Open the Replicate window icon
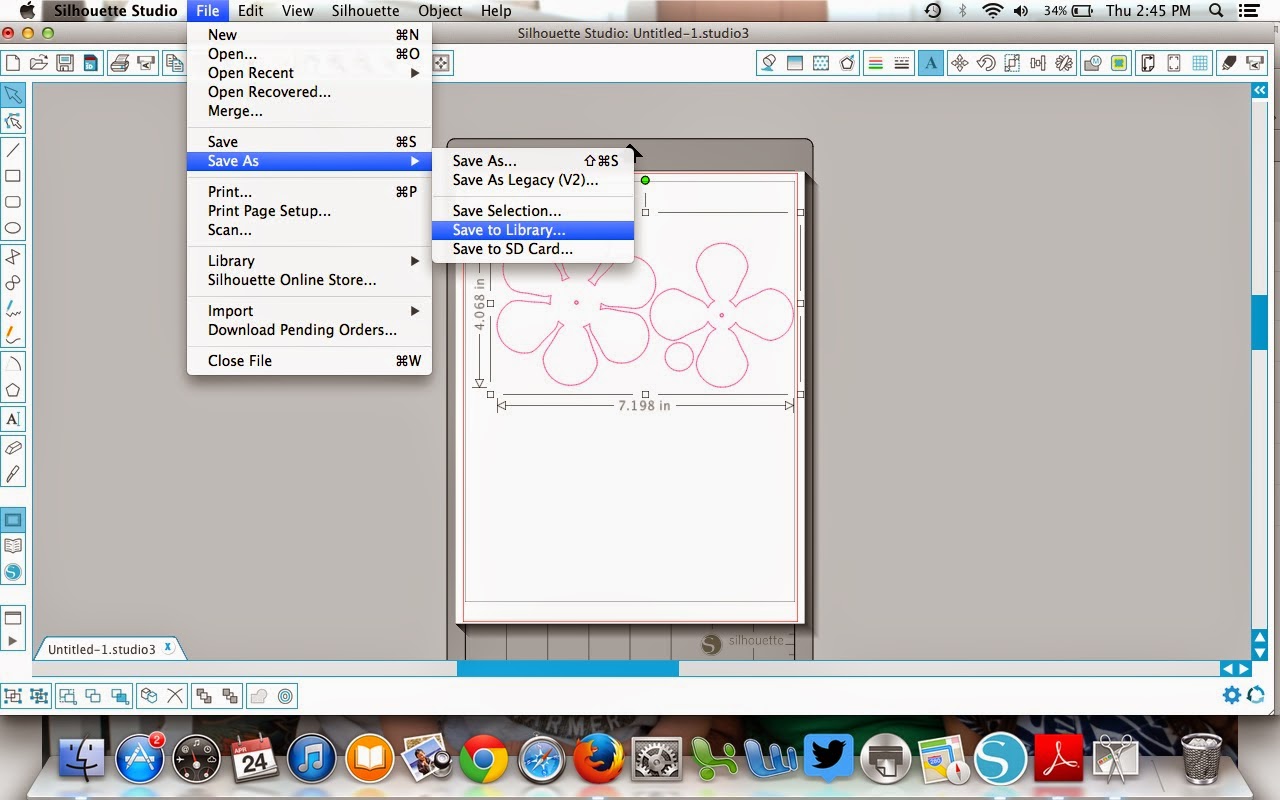 1064,63
